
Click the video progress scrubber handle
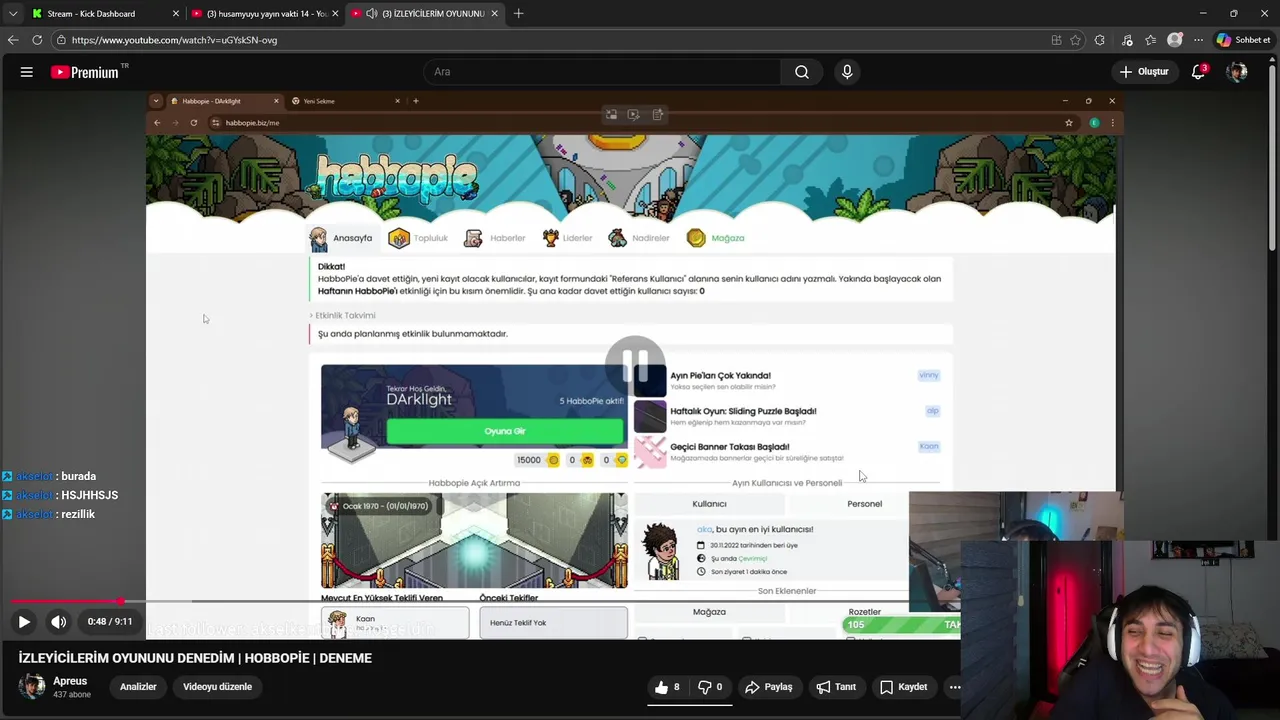[120, 601]
